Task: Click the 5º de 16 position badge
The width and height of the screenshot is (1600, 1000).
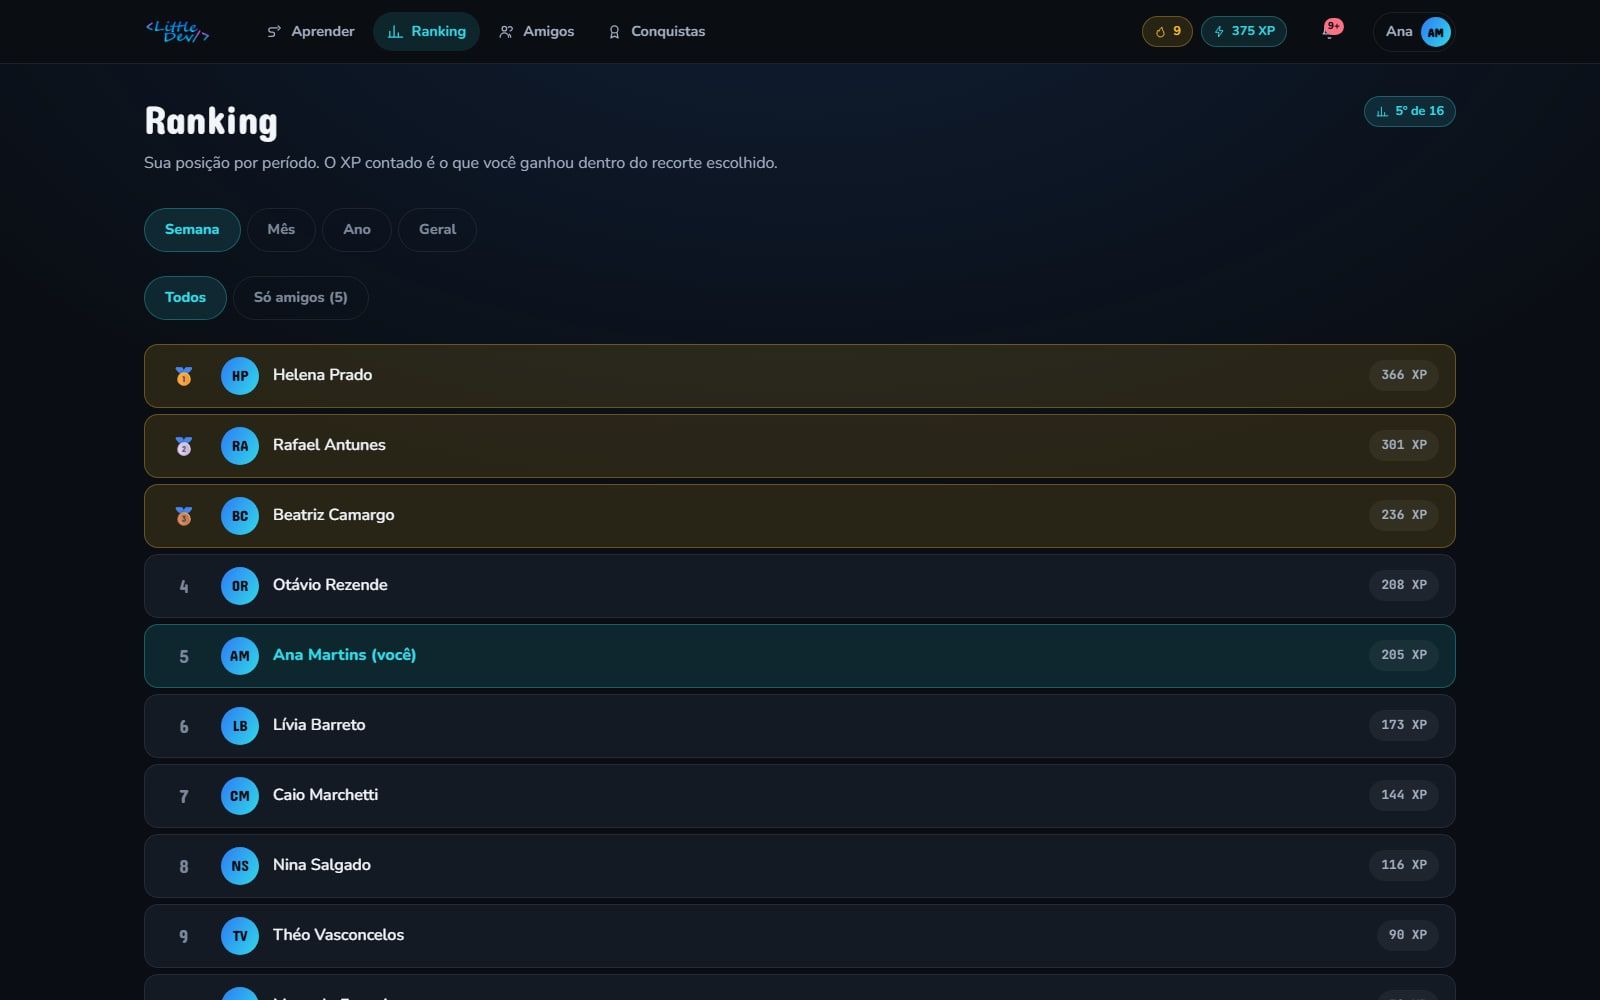Action: tap(1410, 111)
